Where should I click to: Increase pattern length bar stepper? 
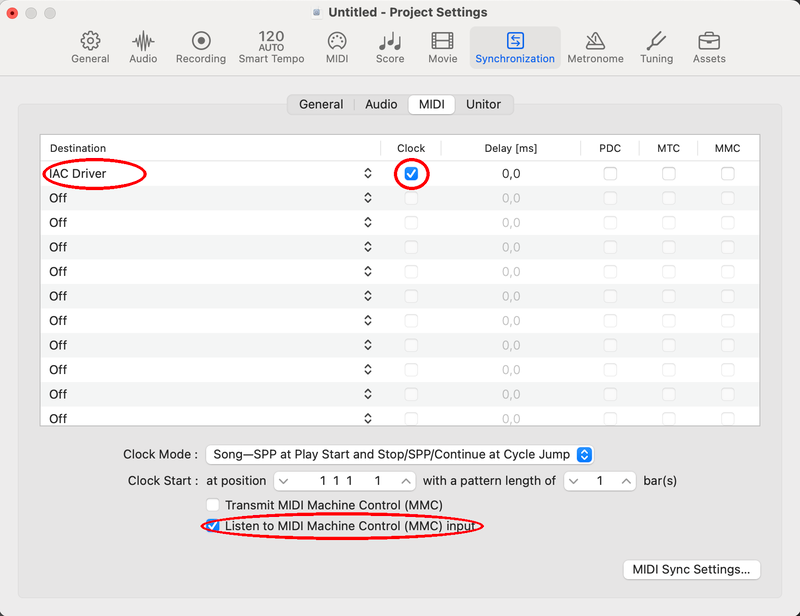627,481
